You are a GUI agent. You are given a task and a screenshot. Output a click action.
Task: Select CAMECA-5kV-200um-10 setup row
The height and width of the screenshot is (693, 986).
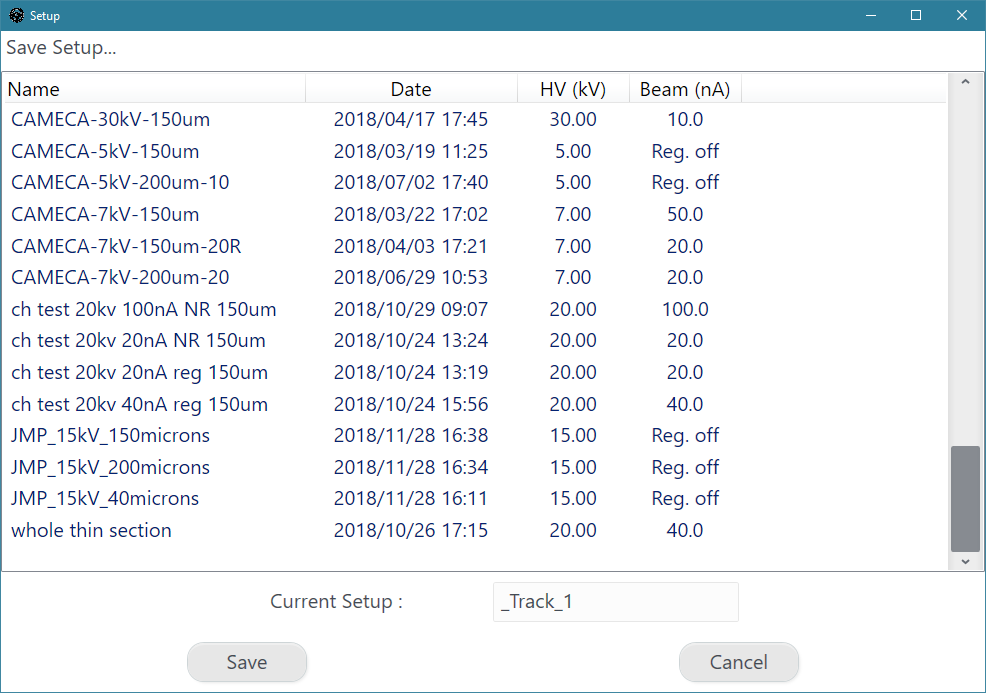pyautogui.click(x=120, y=182)
